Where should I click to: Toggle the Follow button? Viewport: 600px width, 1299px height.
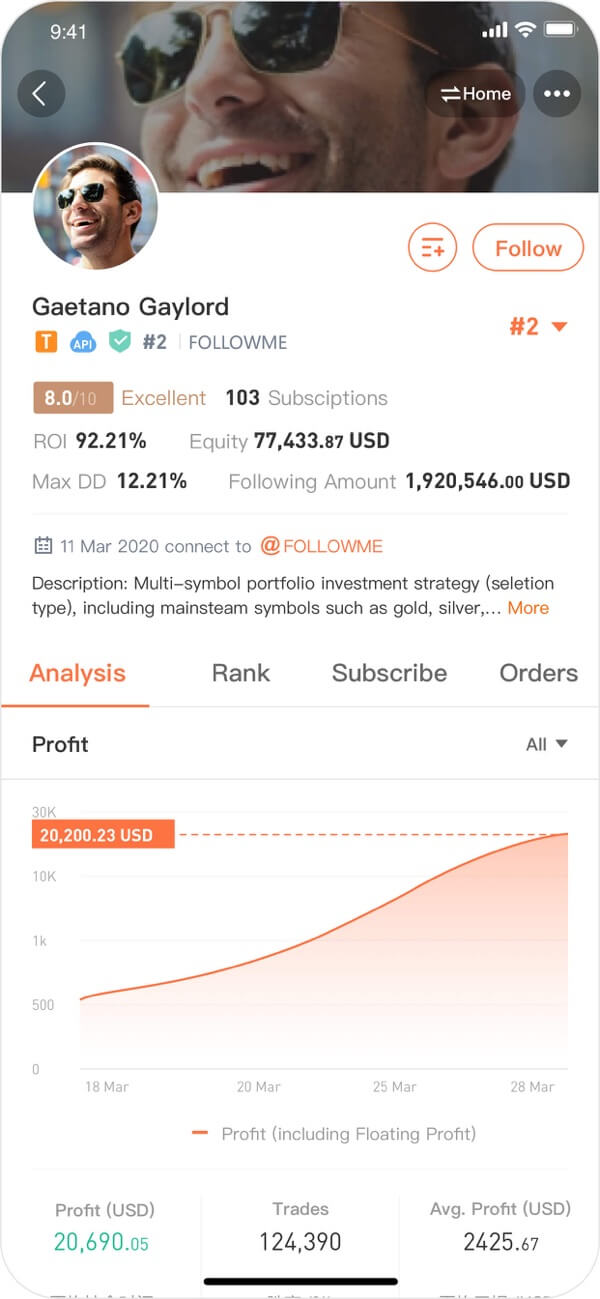pyautogui.click(x=527, y=248)
